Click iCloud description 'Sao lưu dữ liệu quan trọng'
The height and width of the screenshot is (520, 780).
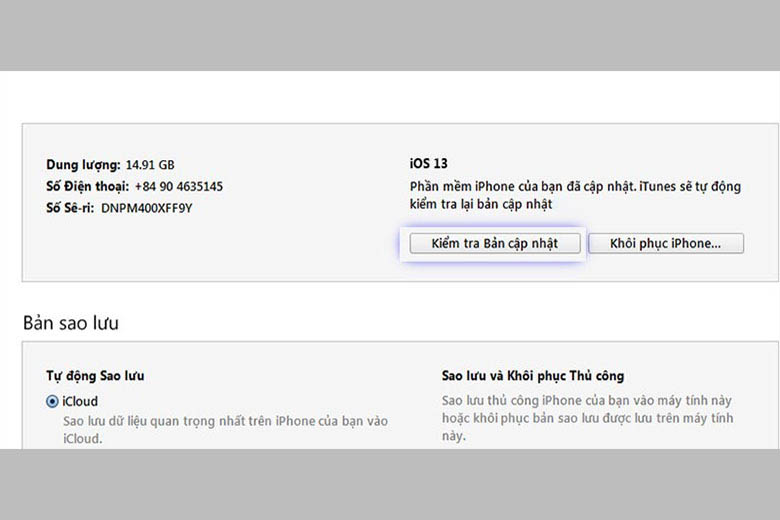(x=225, y=430)
